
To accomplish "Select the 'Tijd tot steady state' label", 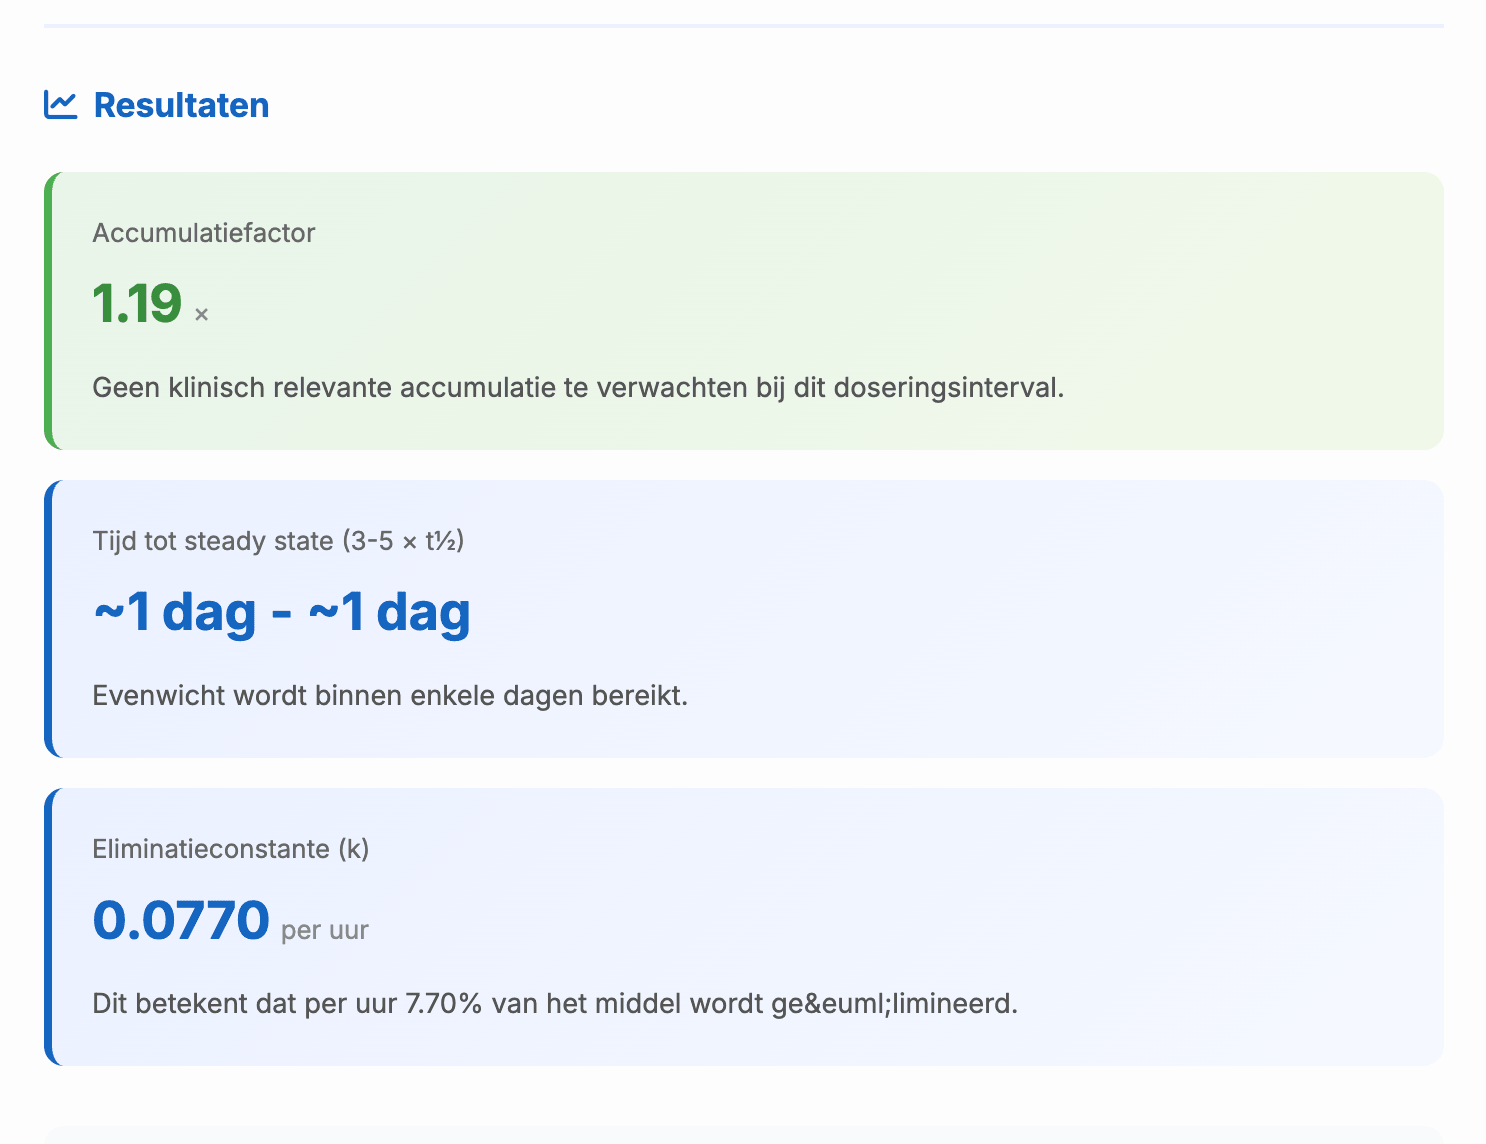I will (x=212, y=541).
